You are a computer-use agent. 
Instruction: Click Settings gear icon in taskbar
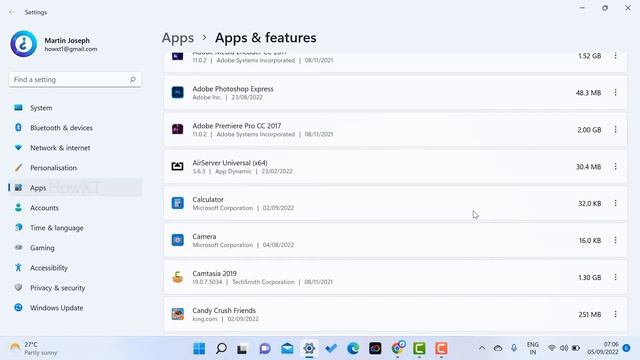[x=309, y=349]
